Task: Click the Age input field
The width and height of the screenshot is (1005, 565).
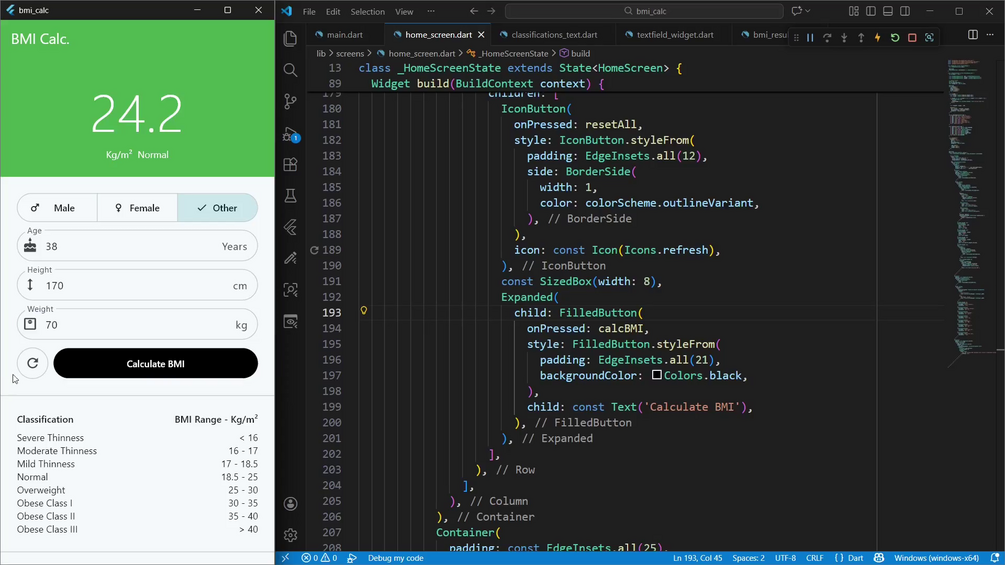Action: [x=137, y=246]
